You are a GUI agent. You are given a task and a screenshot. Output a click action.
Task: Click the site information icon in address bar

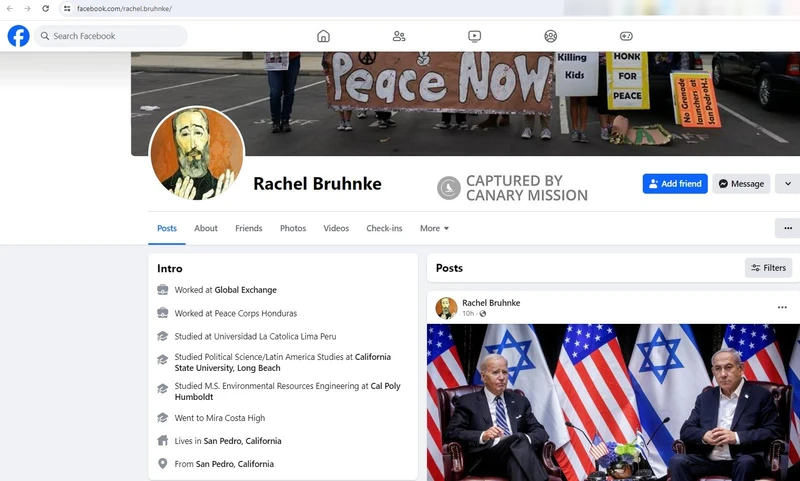[67, 9]
